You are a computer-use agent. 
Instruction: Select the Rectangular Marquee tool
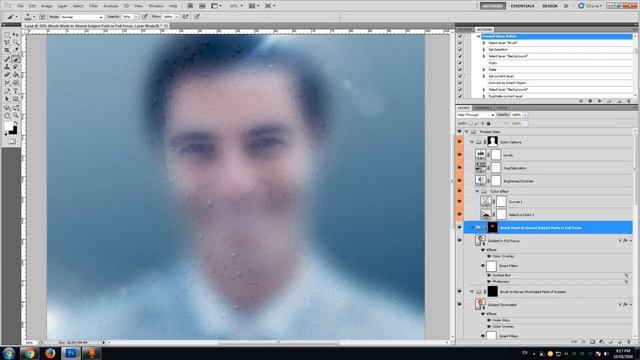tap(7, 36)
